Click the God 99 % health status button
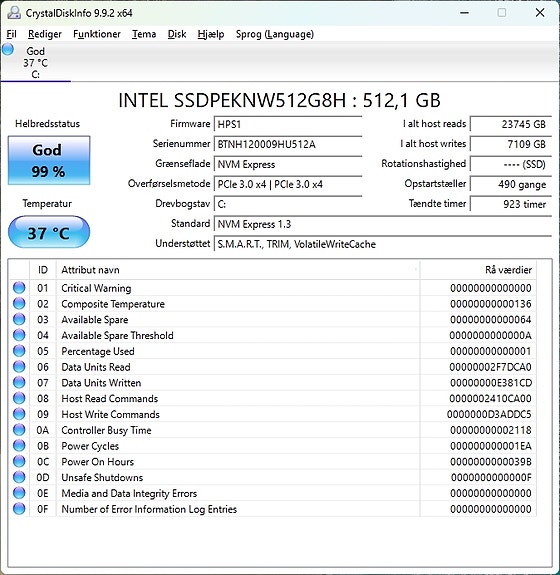The height and width of the screenshot is (575, 560). (49, 160)
